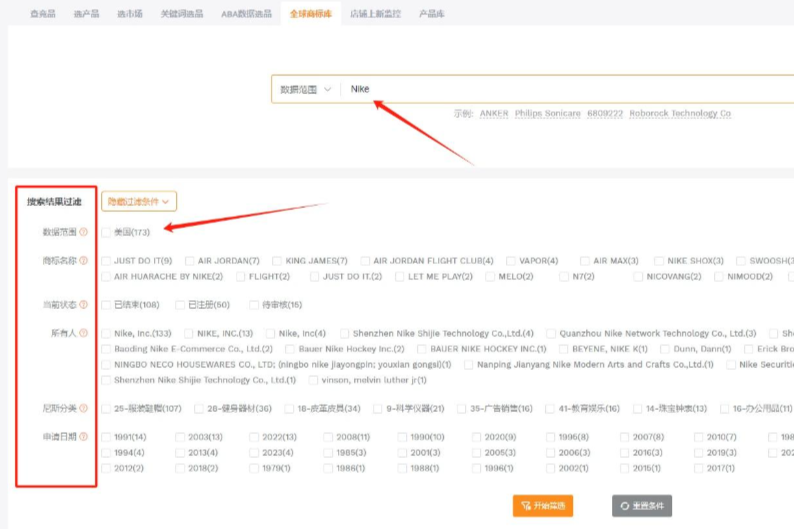Check the 美国(173) checkbox
Viewport: 794px width, 529px height.
(x=106, y=232)
